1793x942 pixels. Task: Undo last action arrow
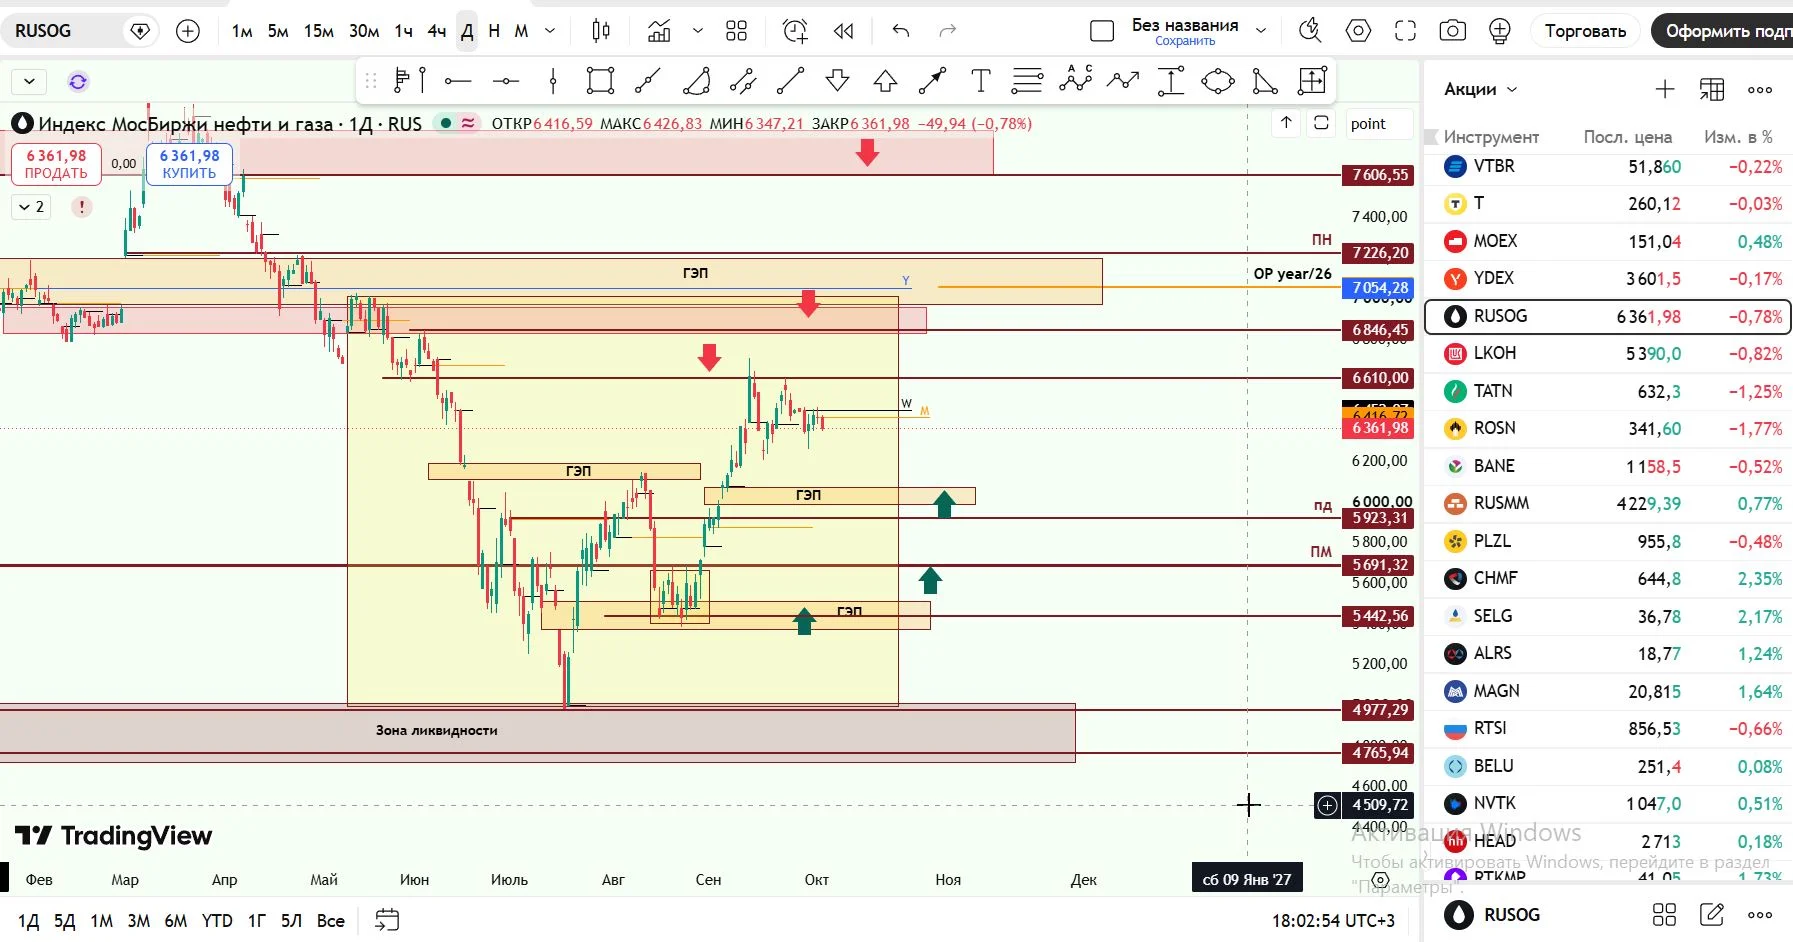pyautogui.click(x=901, y=31)
